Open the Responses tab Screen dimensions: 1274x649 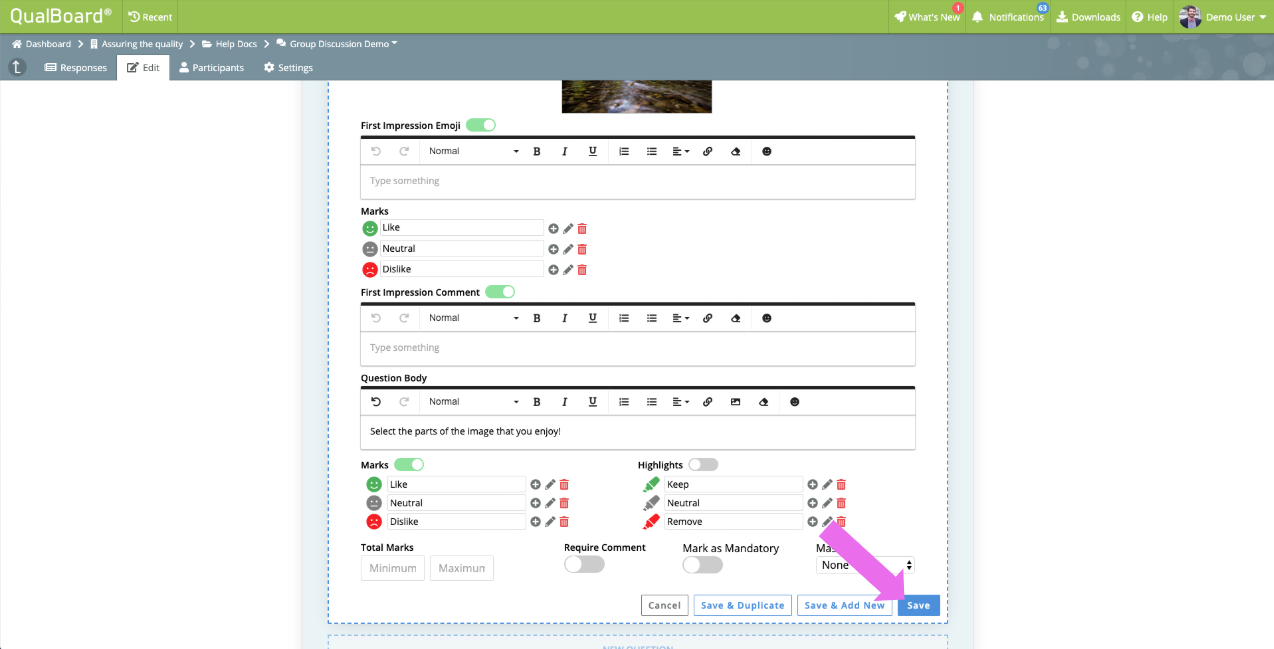[x=76, y=68]
